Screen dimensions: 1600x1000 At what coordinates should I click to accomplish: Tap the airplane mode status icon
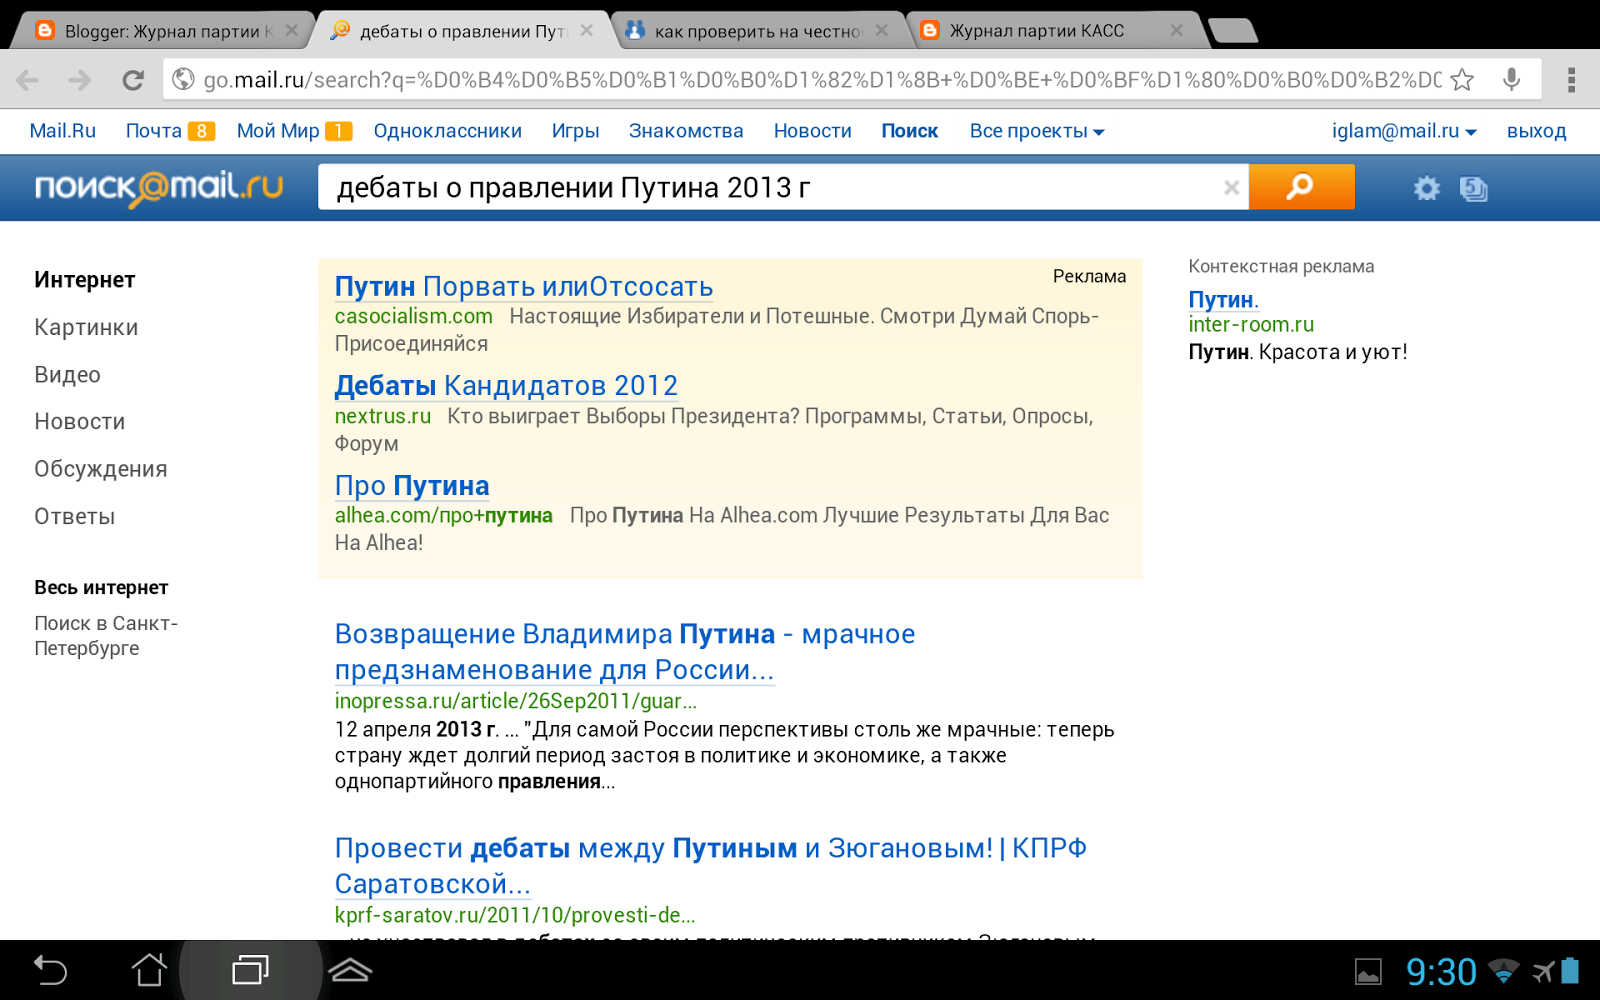pos(1544,971)
